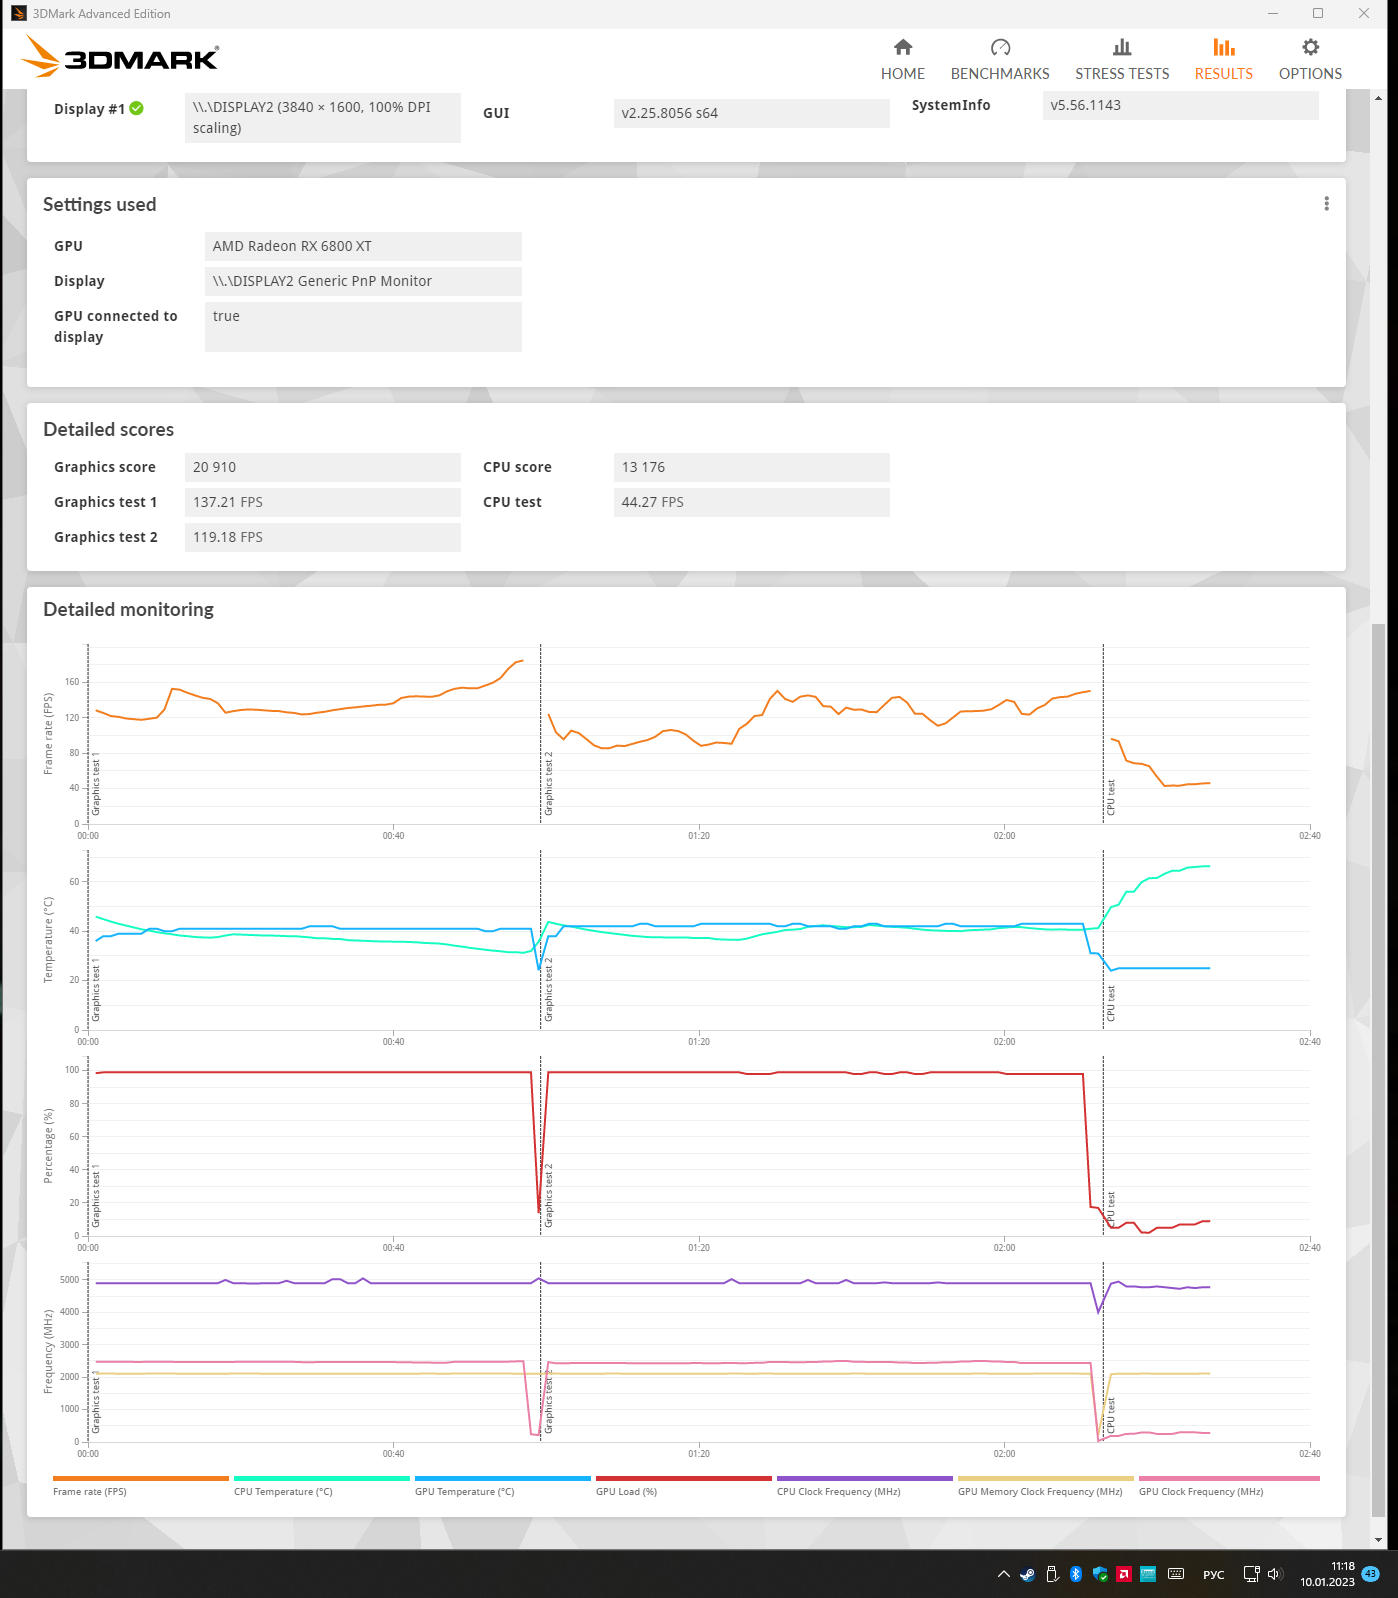Expand hidden system tray icons chevron
The height and width of the screenshot is (1598, 1398).
click(1003, 1574)
